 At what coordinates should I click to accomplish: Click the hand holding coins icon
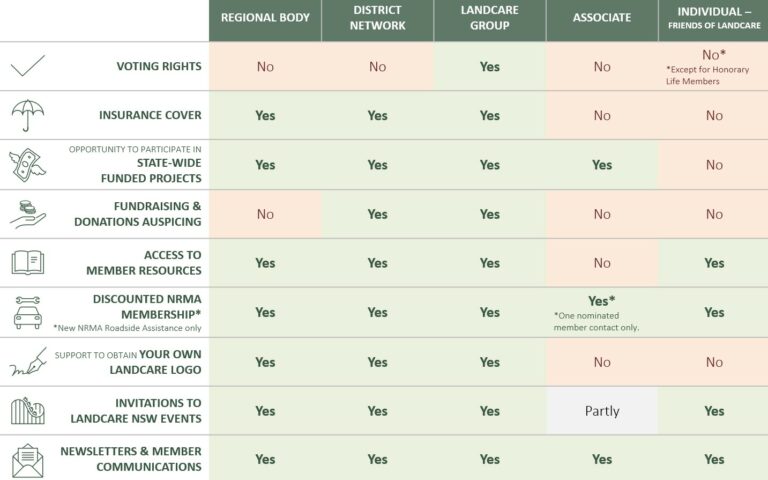pos(28,214)
